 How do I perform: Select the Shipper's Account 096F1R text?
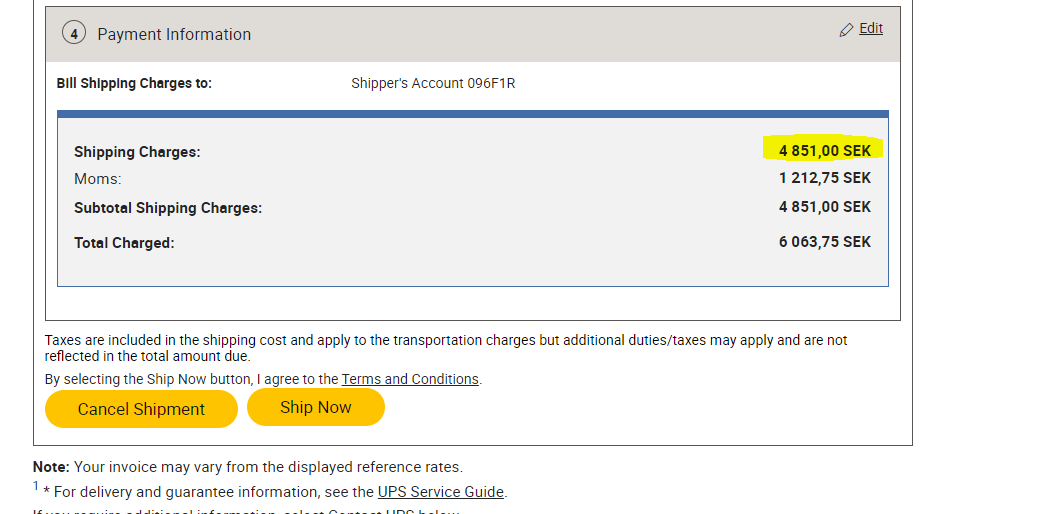point(433,83)
